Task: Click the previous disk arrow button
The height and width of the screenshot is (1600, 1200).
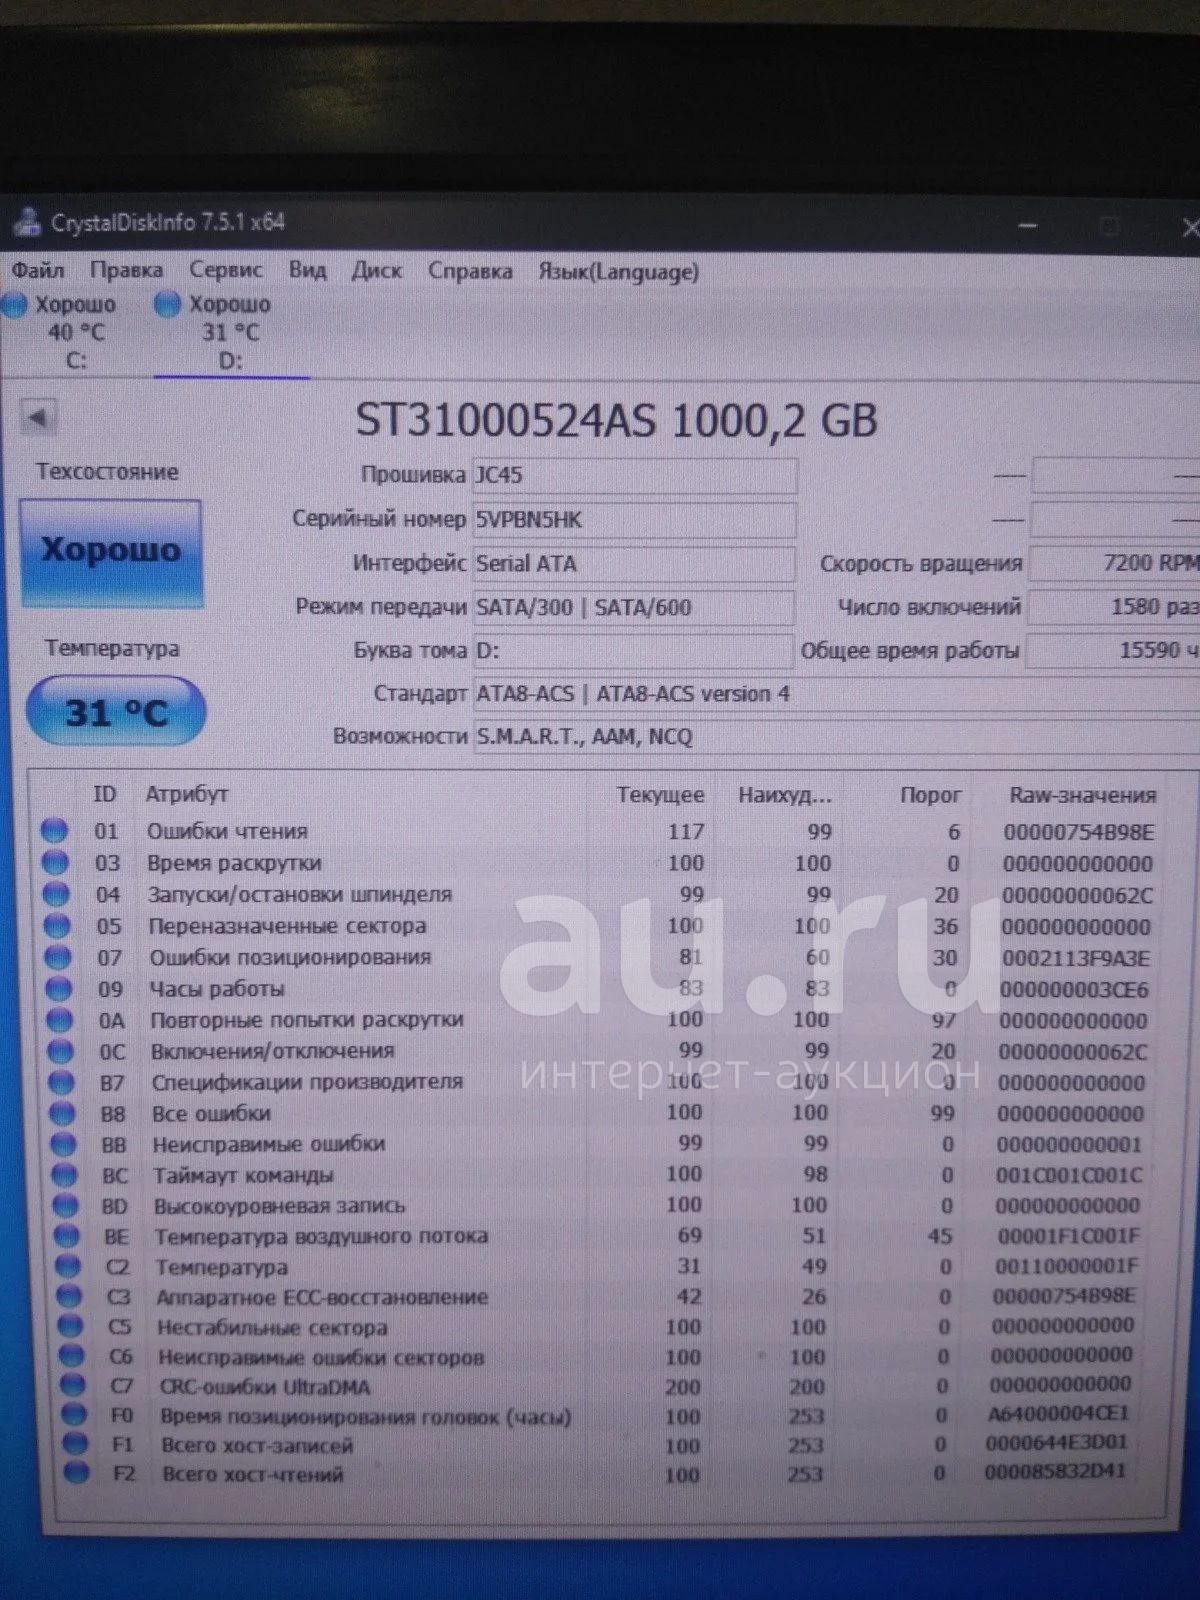Action: coord(38,416)
